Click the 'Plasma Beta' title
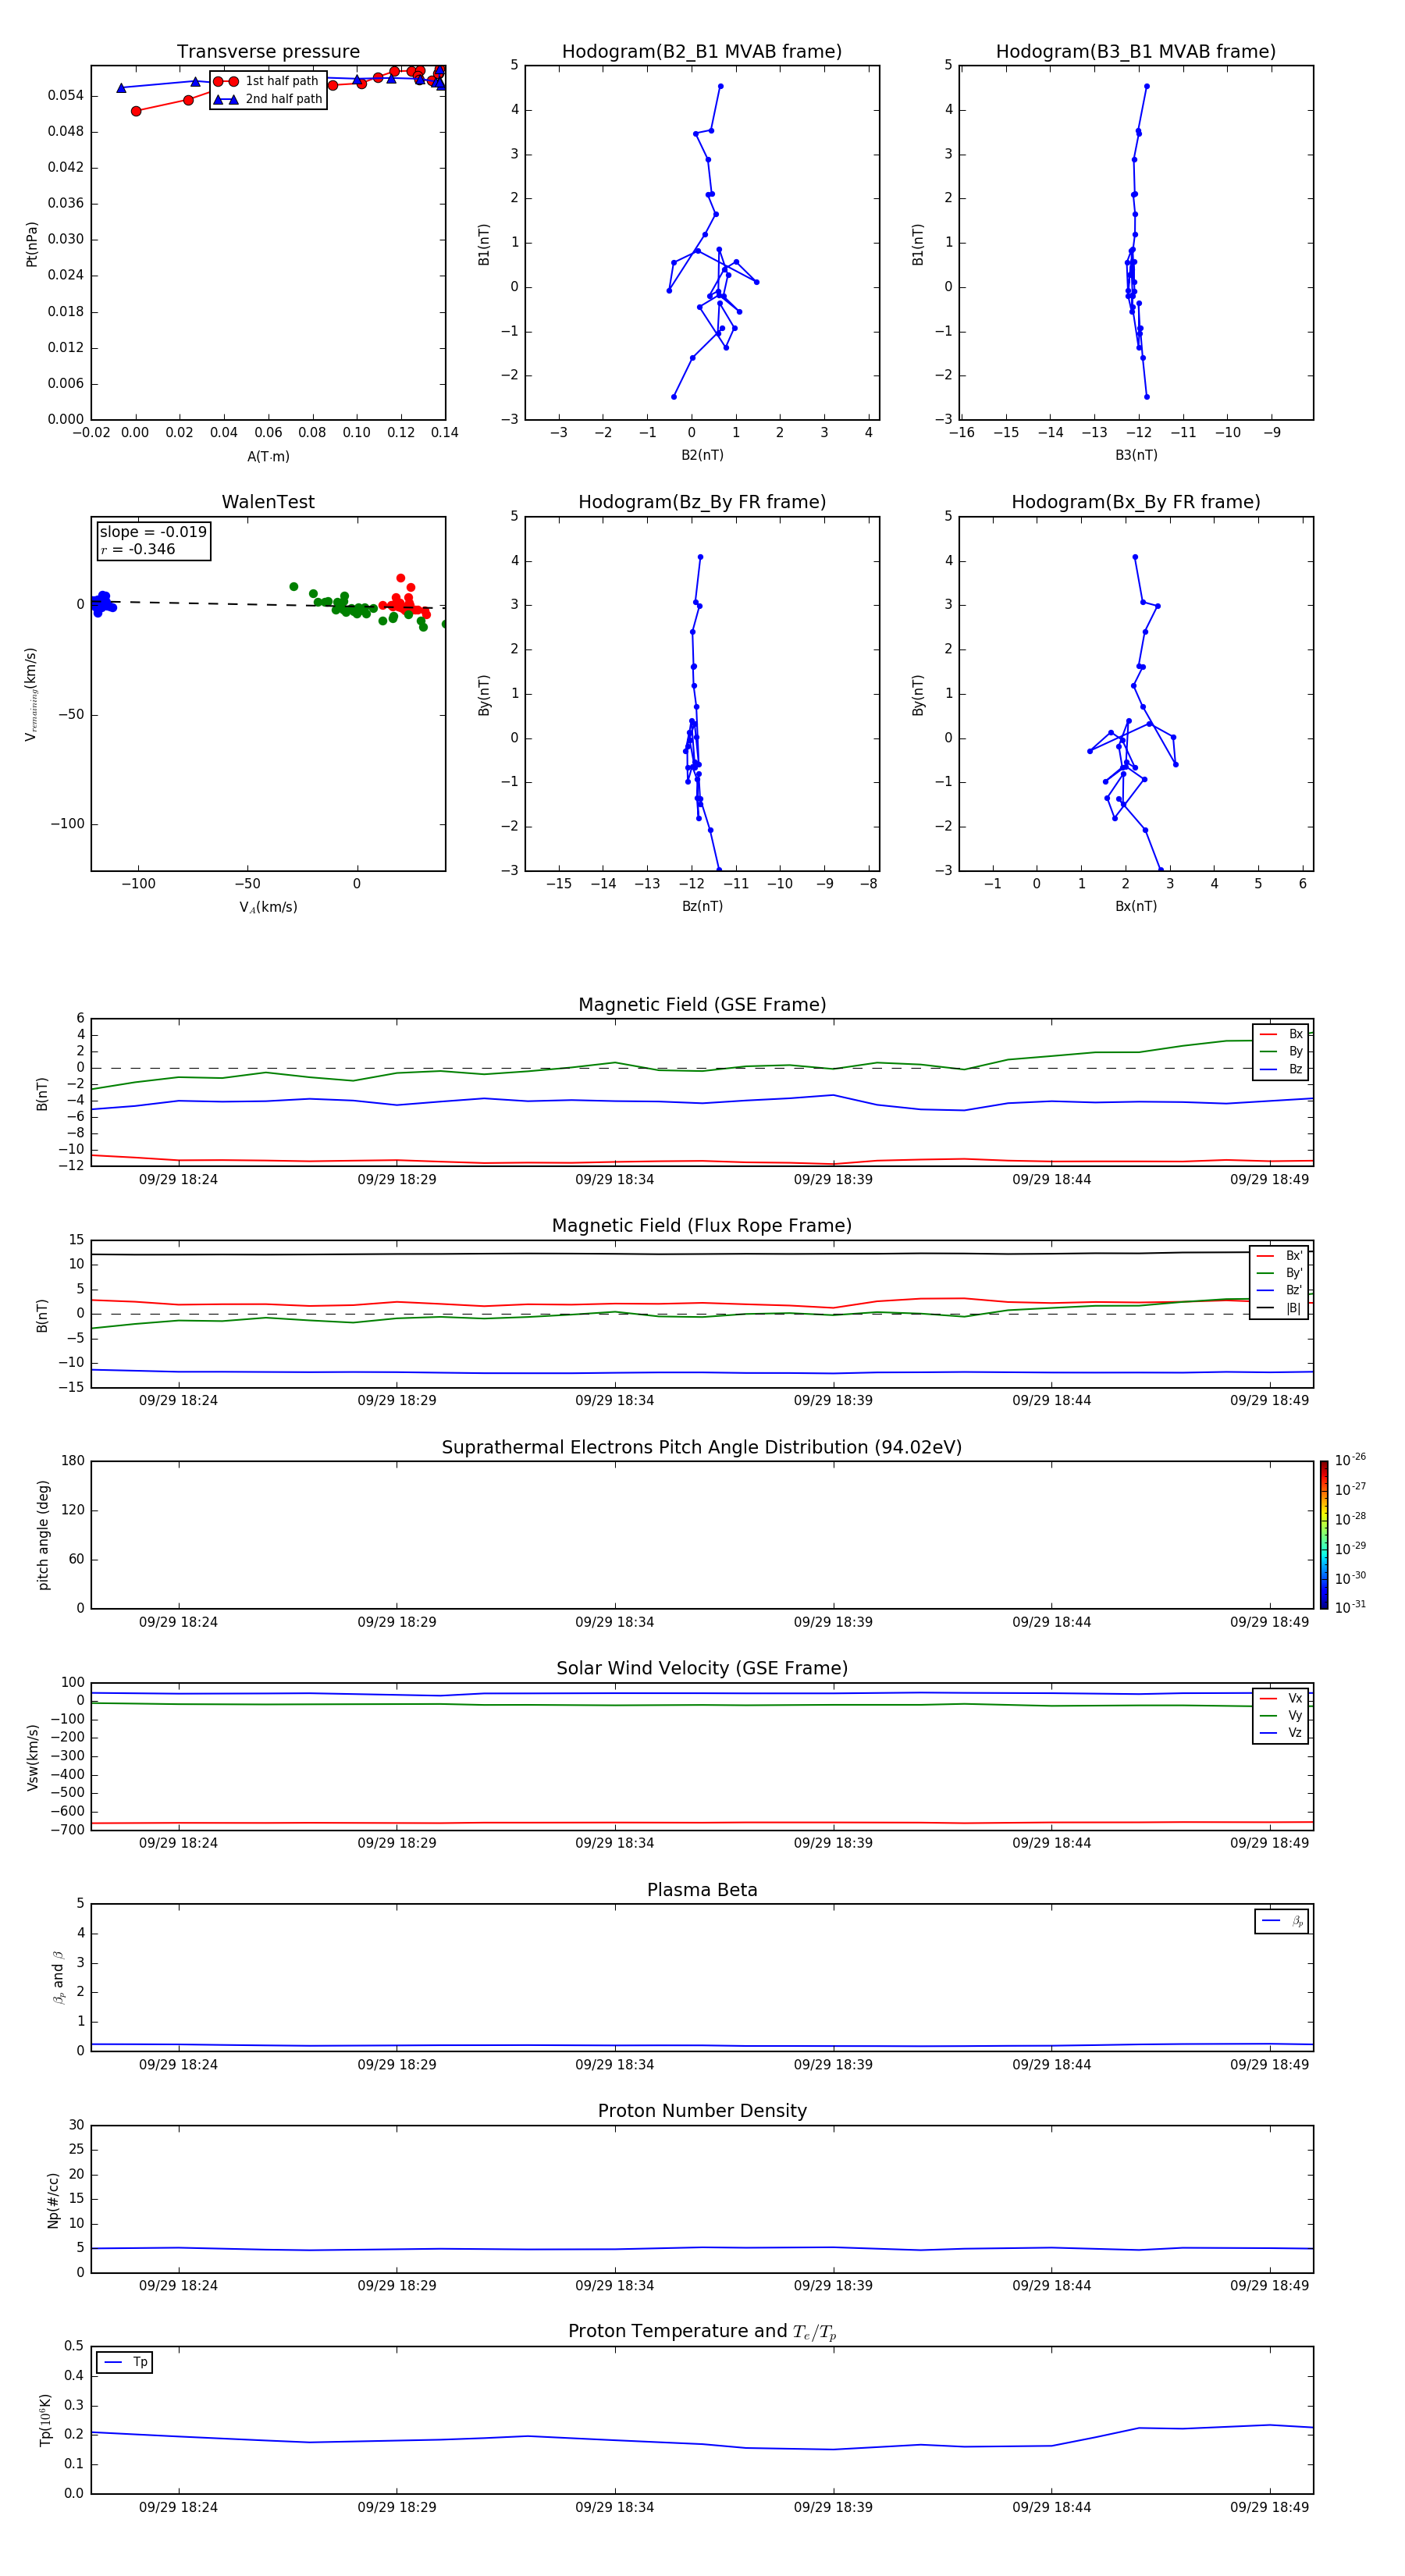 coord(702,1890)
